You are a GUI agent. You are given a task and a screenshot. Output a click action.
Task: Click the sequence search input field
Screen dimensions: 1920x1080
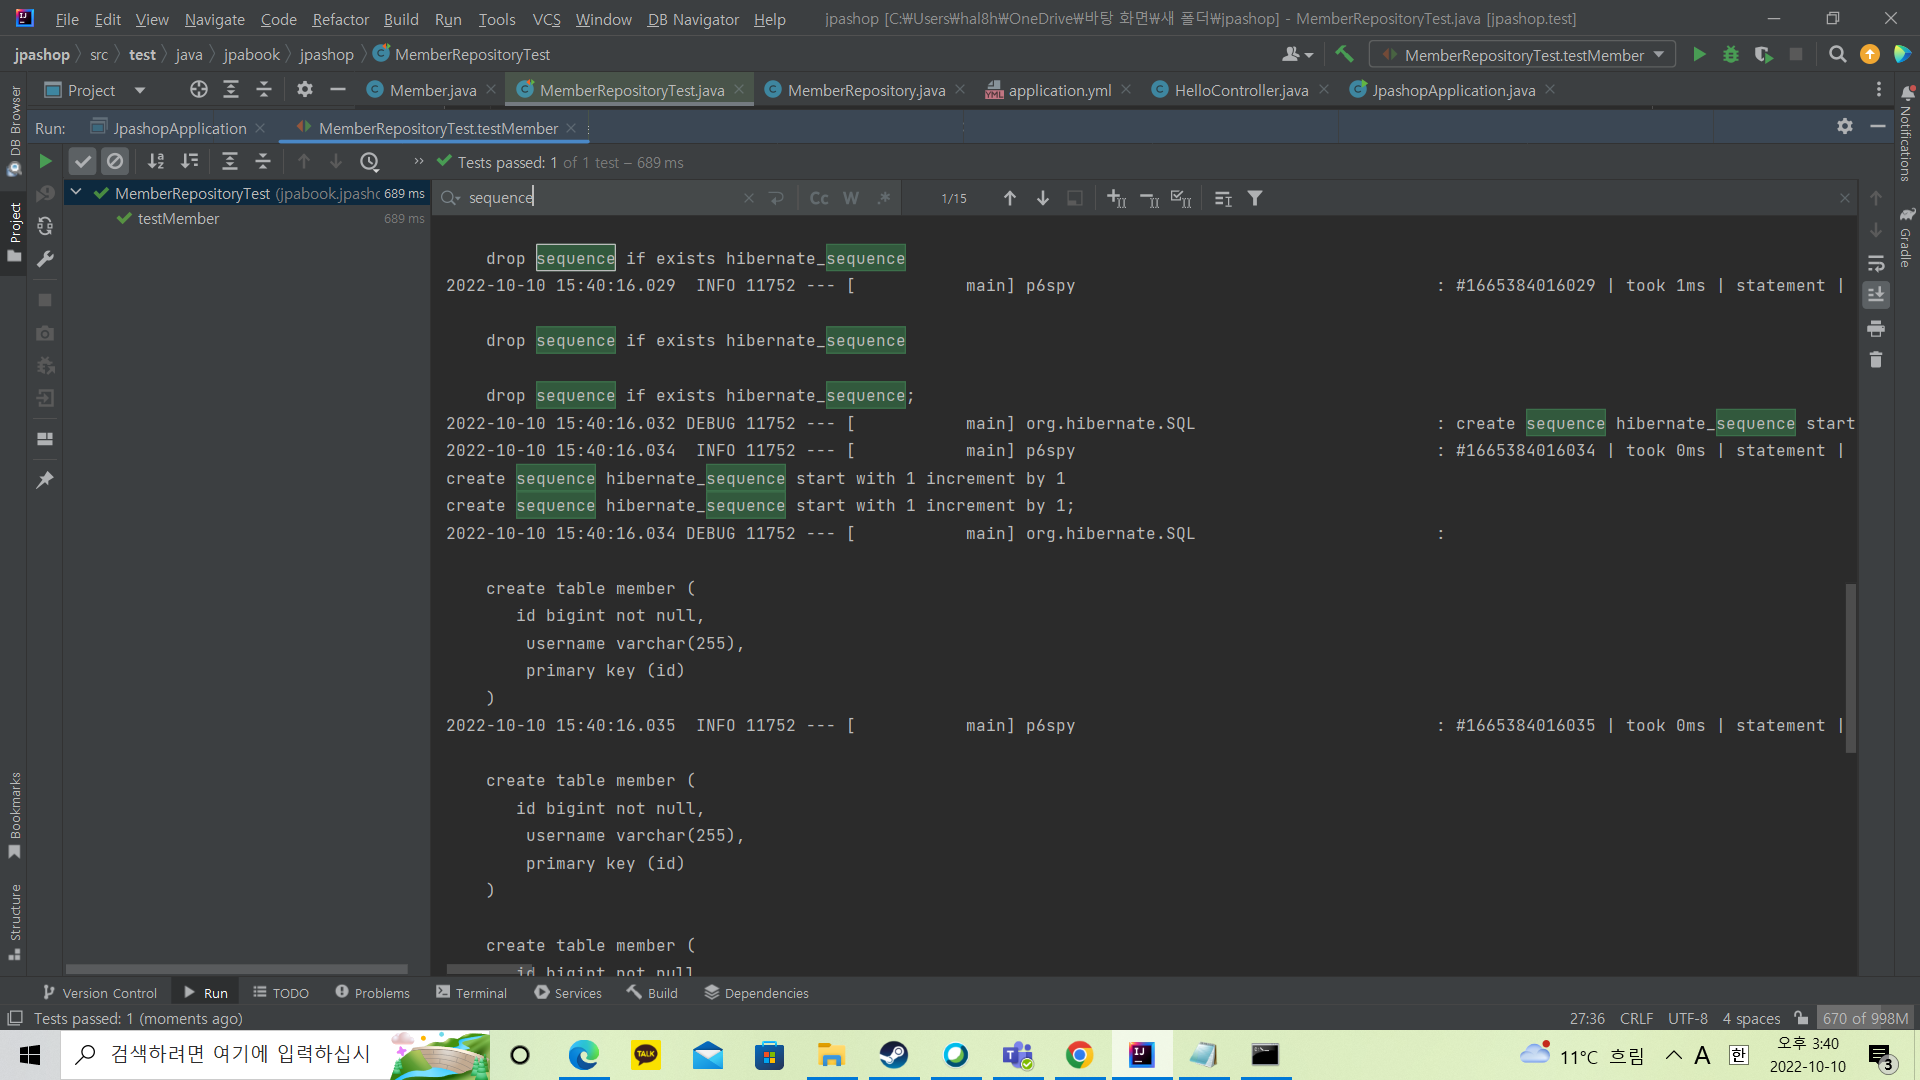point(600,198)
